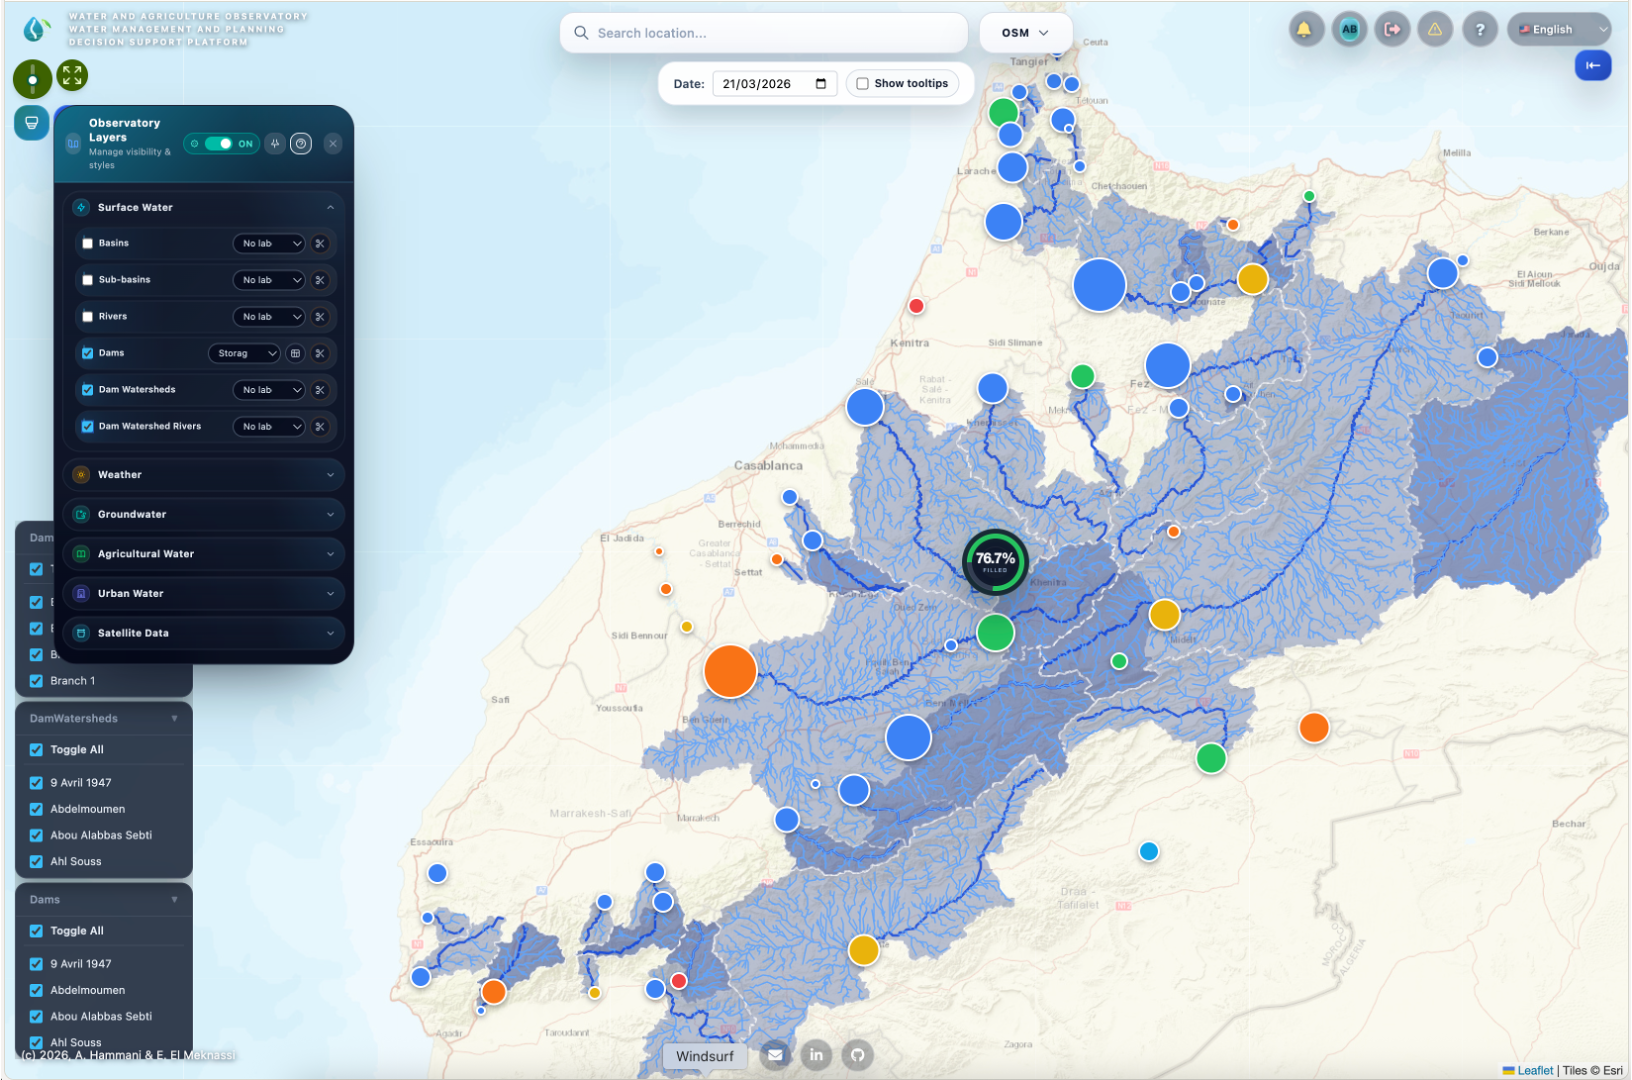Enable Show tooltips
The height and width of the screenshot is (1080, 1632).
tap(861, 83)
